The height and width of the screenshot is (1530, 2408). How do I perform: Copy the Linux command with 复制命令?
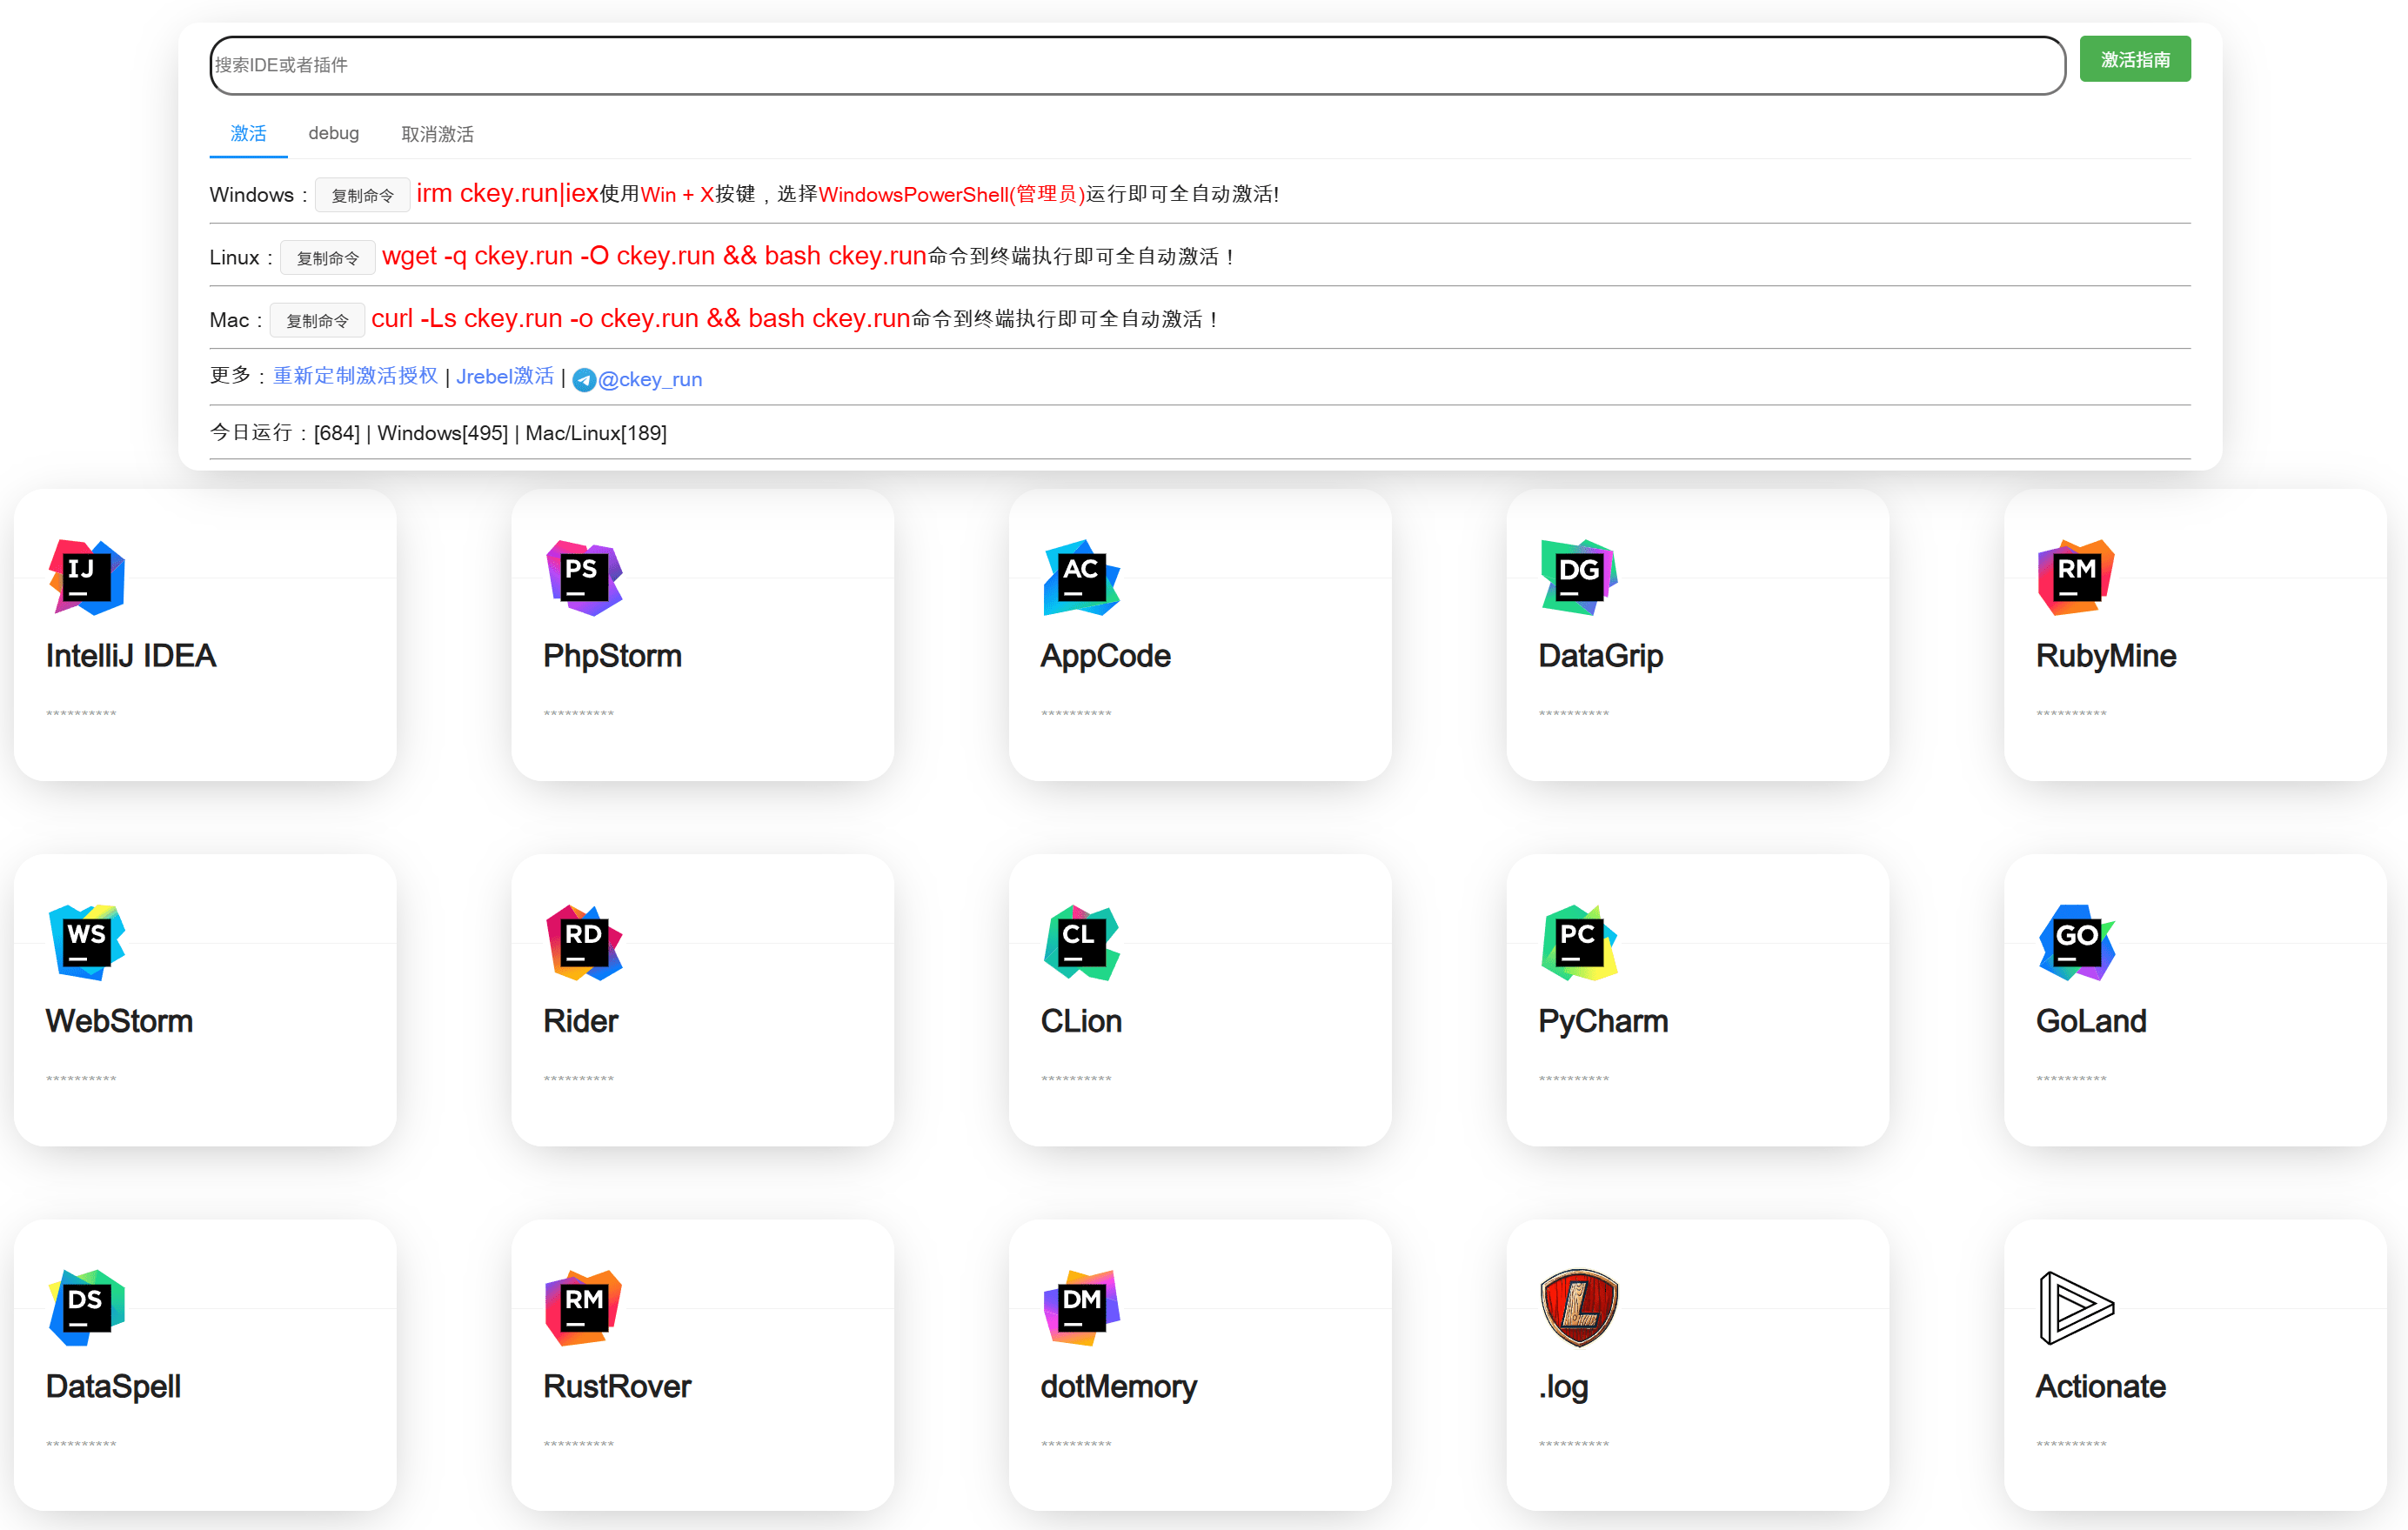coord(327,257)
